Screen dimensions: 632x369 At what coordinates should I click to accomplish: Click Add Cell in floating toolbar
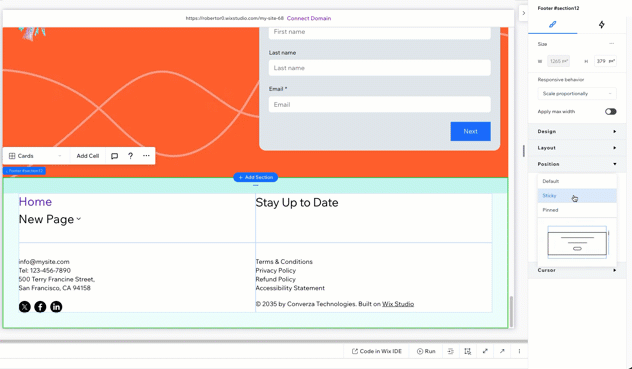[x=87, y=156]
